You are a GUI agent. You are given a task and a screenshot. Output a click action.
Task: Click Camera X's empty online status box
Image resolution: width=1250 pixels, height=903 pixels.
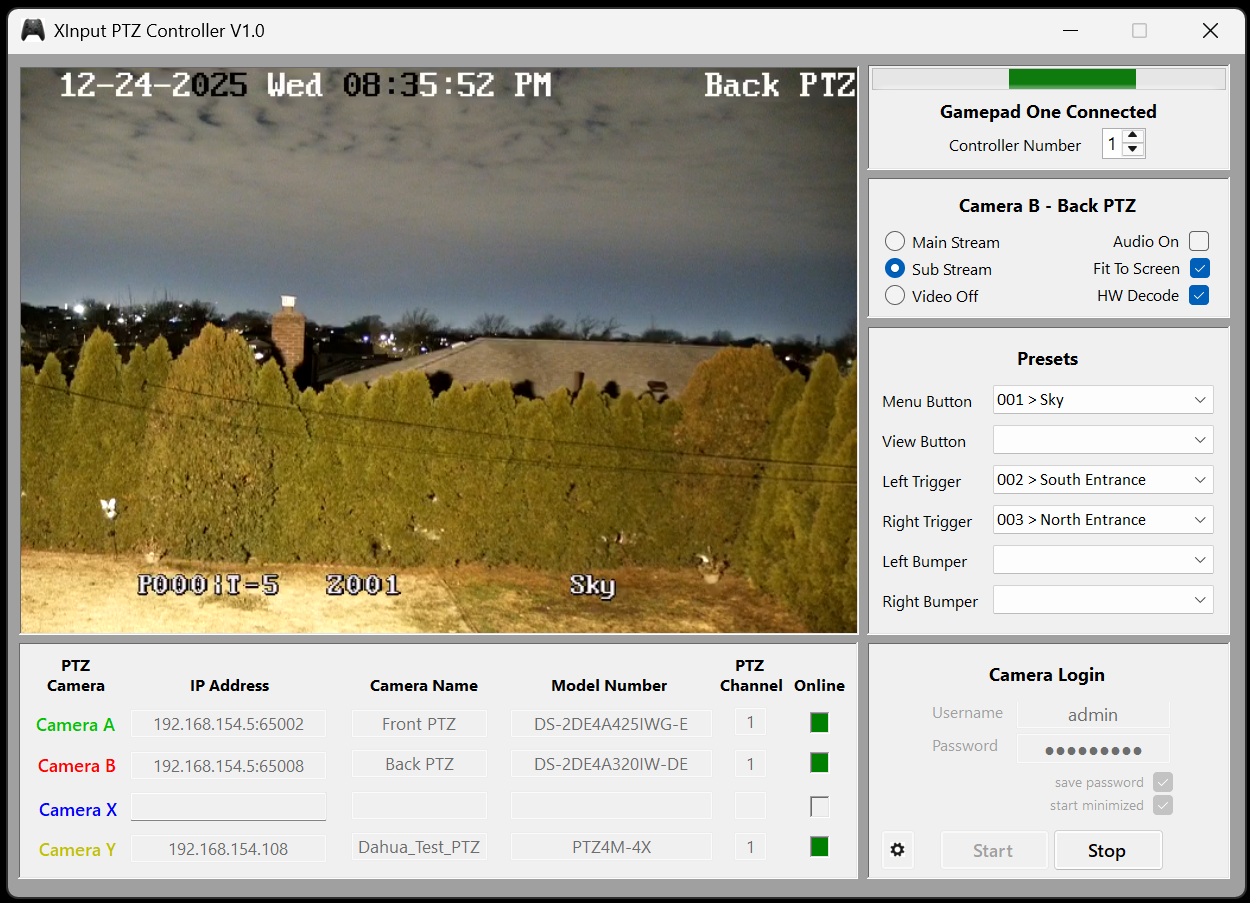pyautogui.click(x=818, y=805)
